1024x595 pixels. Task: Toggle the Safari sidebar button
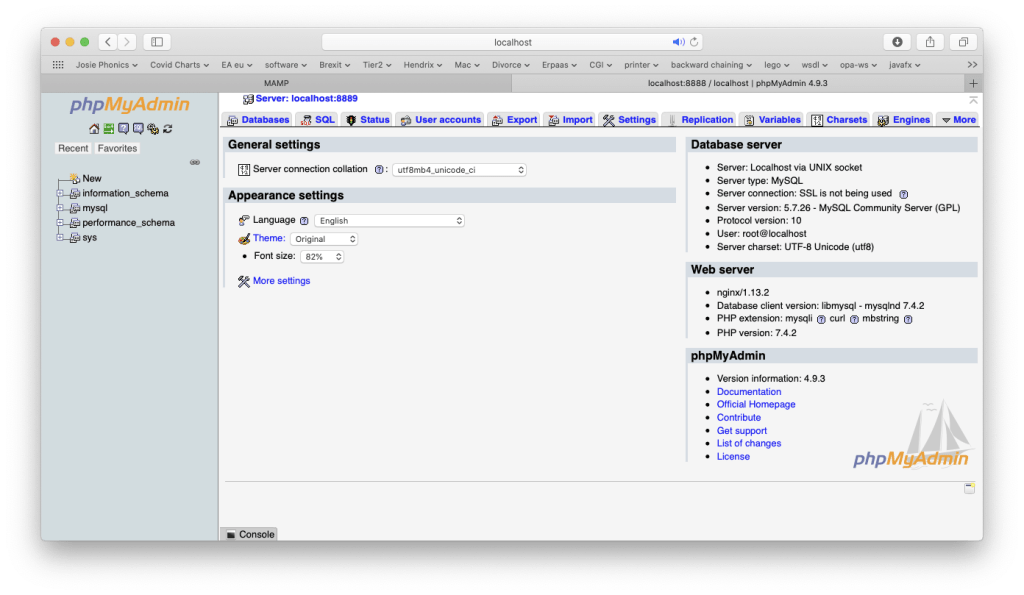tap(157, 42)
